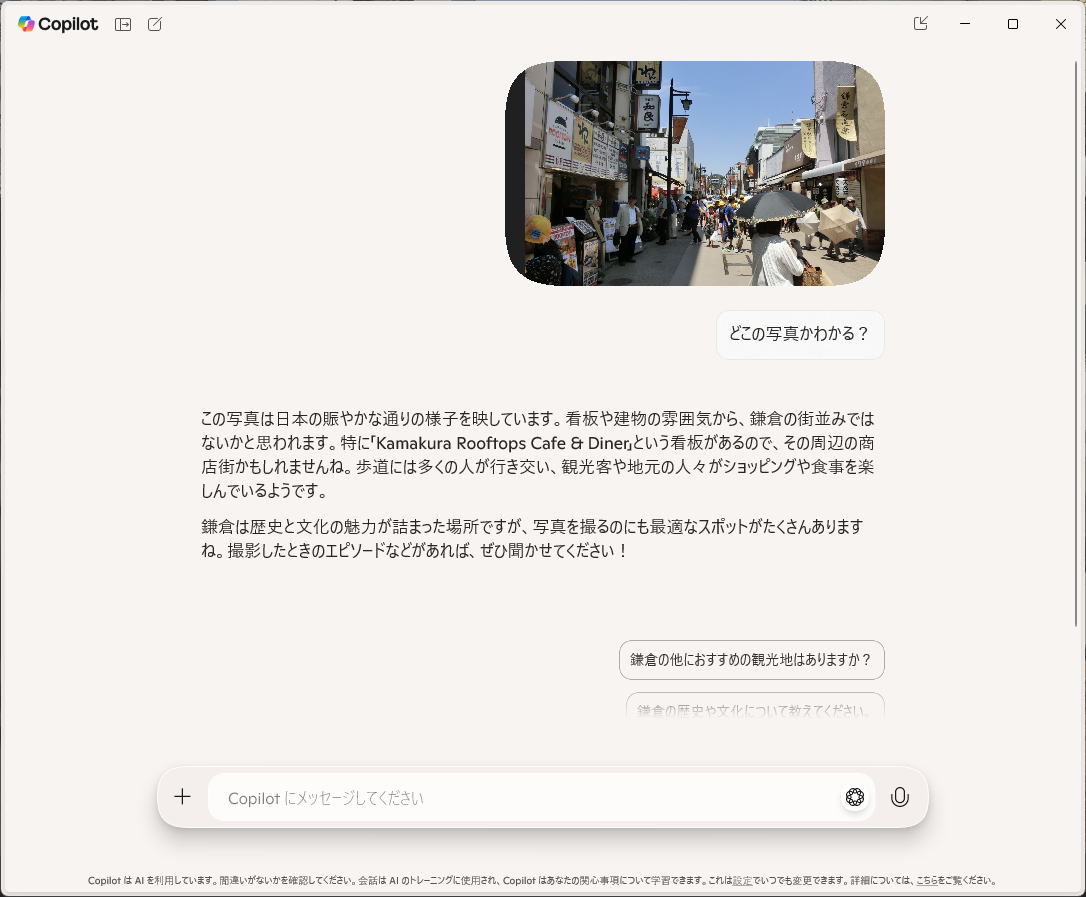Minimize the Copilot window

[965, 23]
